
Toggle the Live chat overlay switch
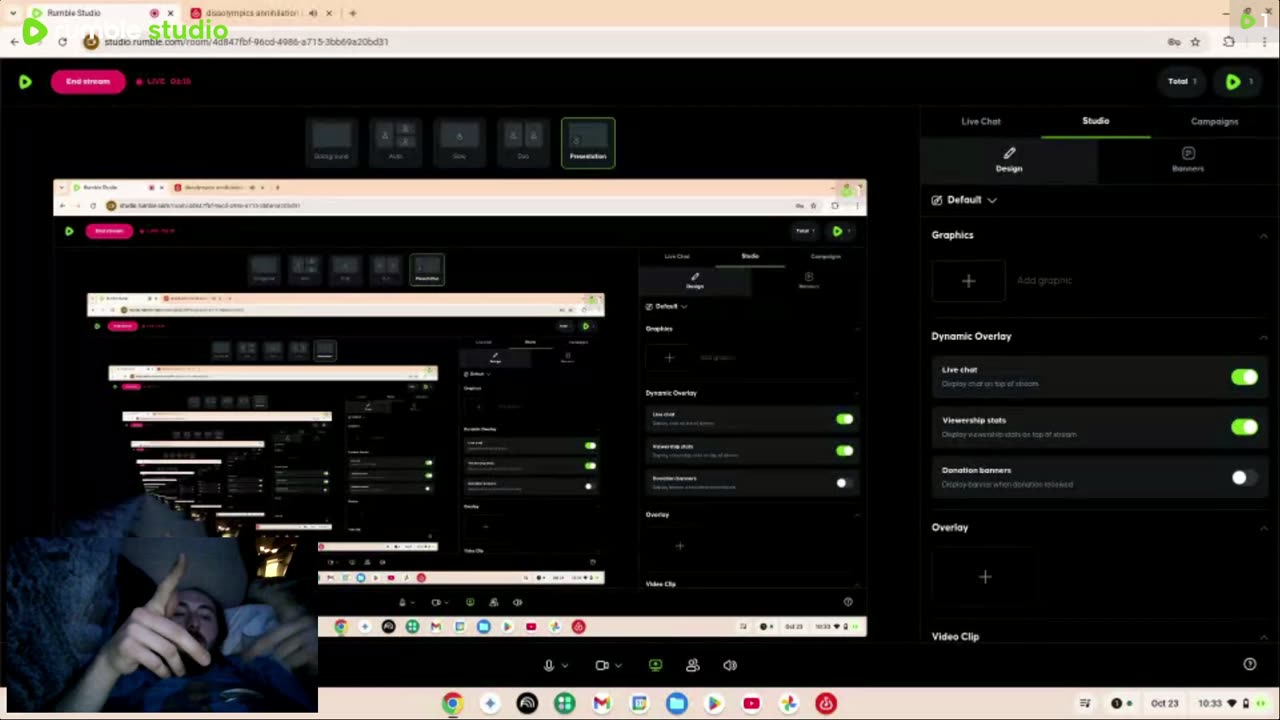(1245, 377)
